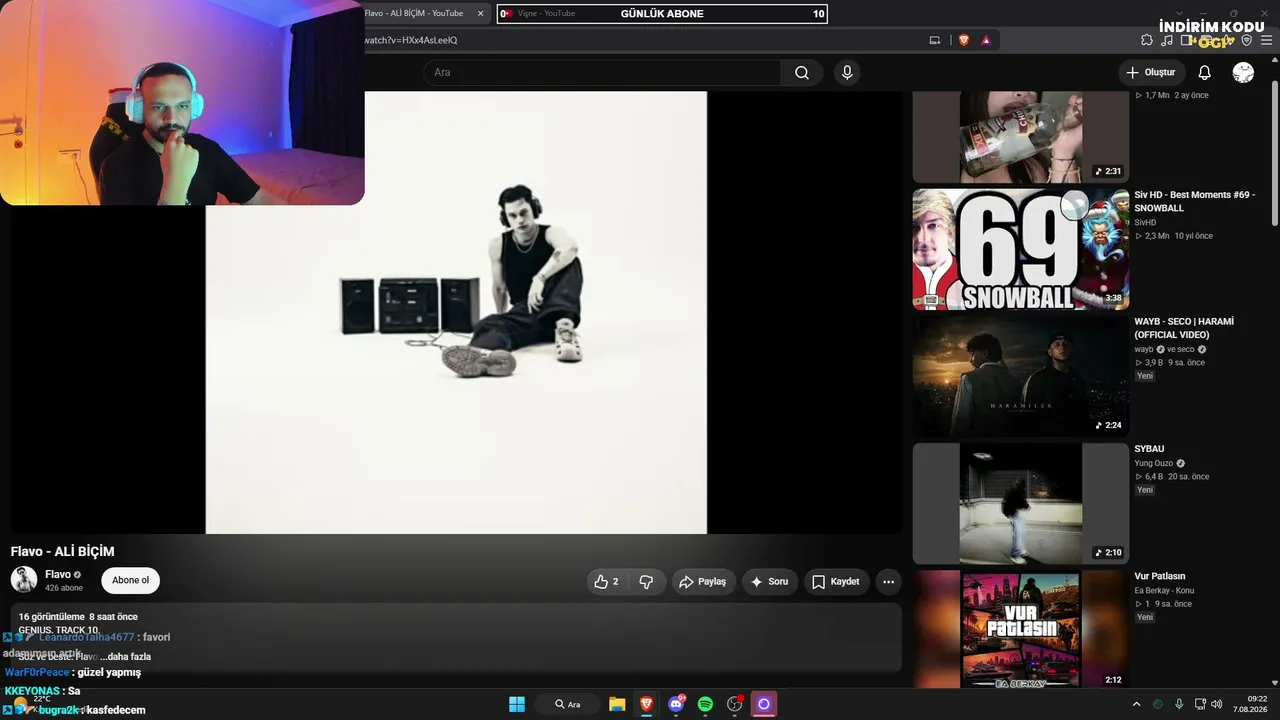Open the system tray volume icon
Image resolution: width=1280 pixels, height=720 pixels.
point(1216,704)
